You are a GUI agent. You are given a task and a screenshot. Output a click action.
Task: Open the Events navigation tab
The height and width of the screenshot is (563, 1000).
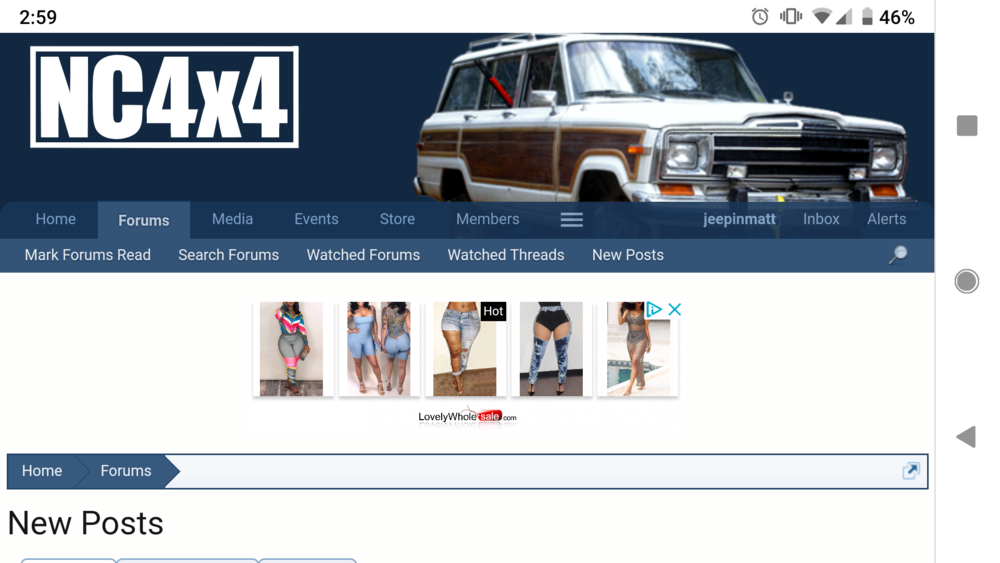tap(316, 219)
